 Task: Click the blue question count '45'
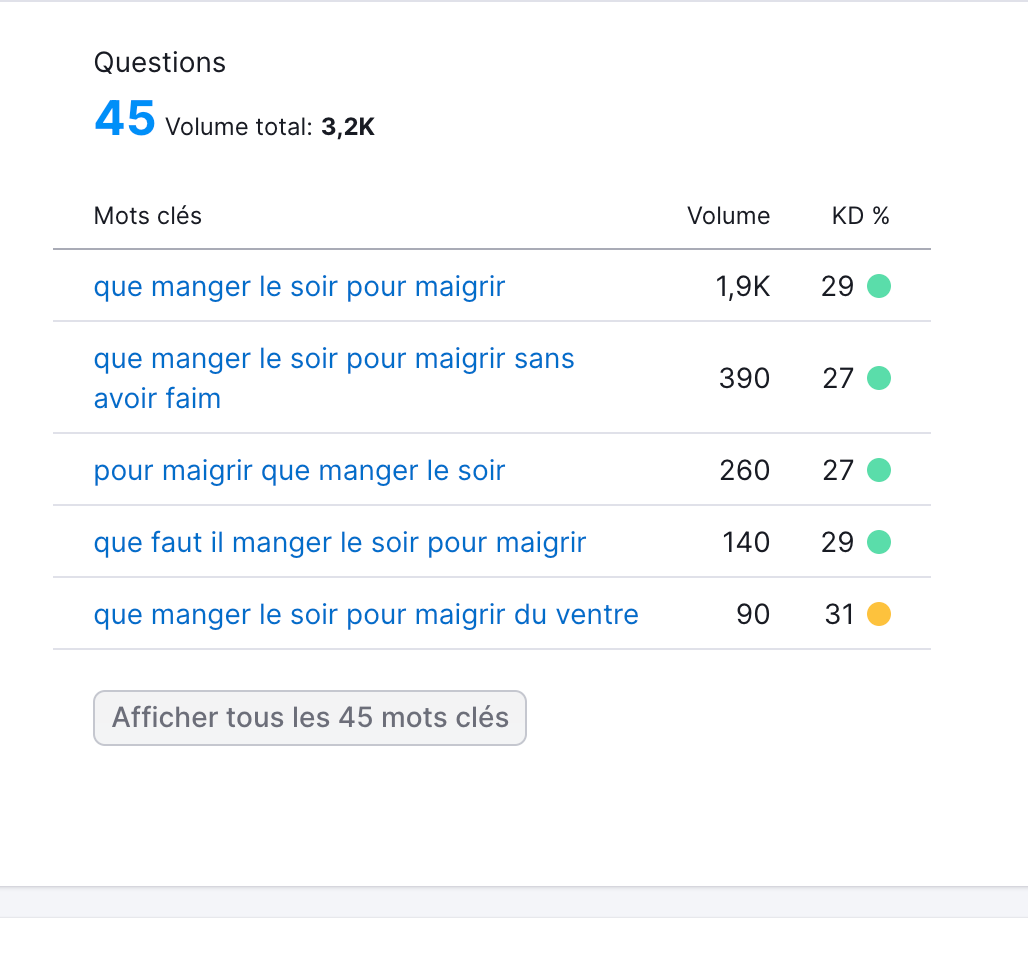[x=125, y=118]
